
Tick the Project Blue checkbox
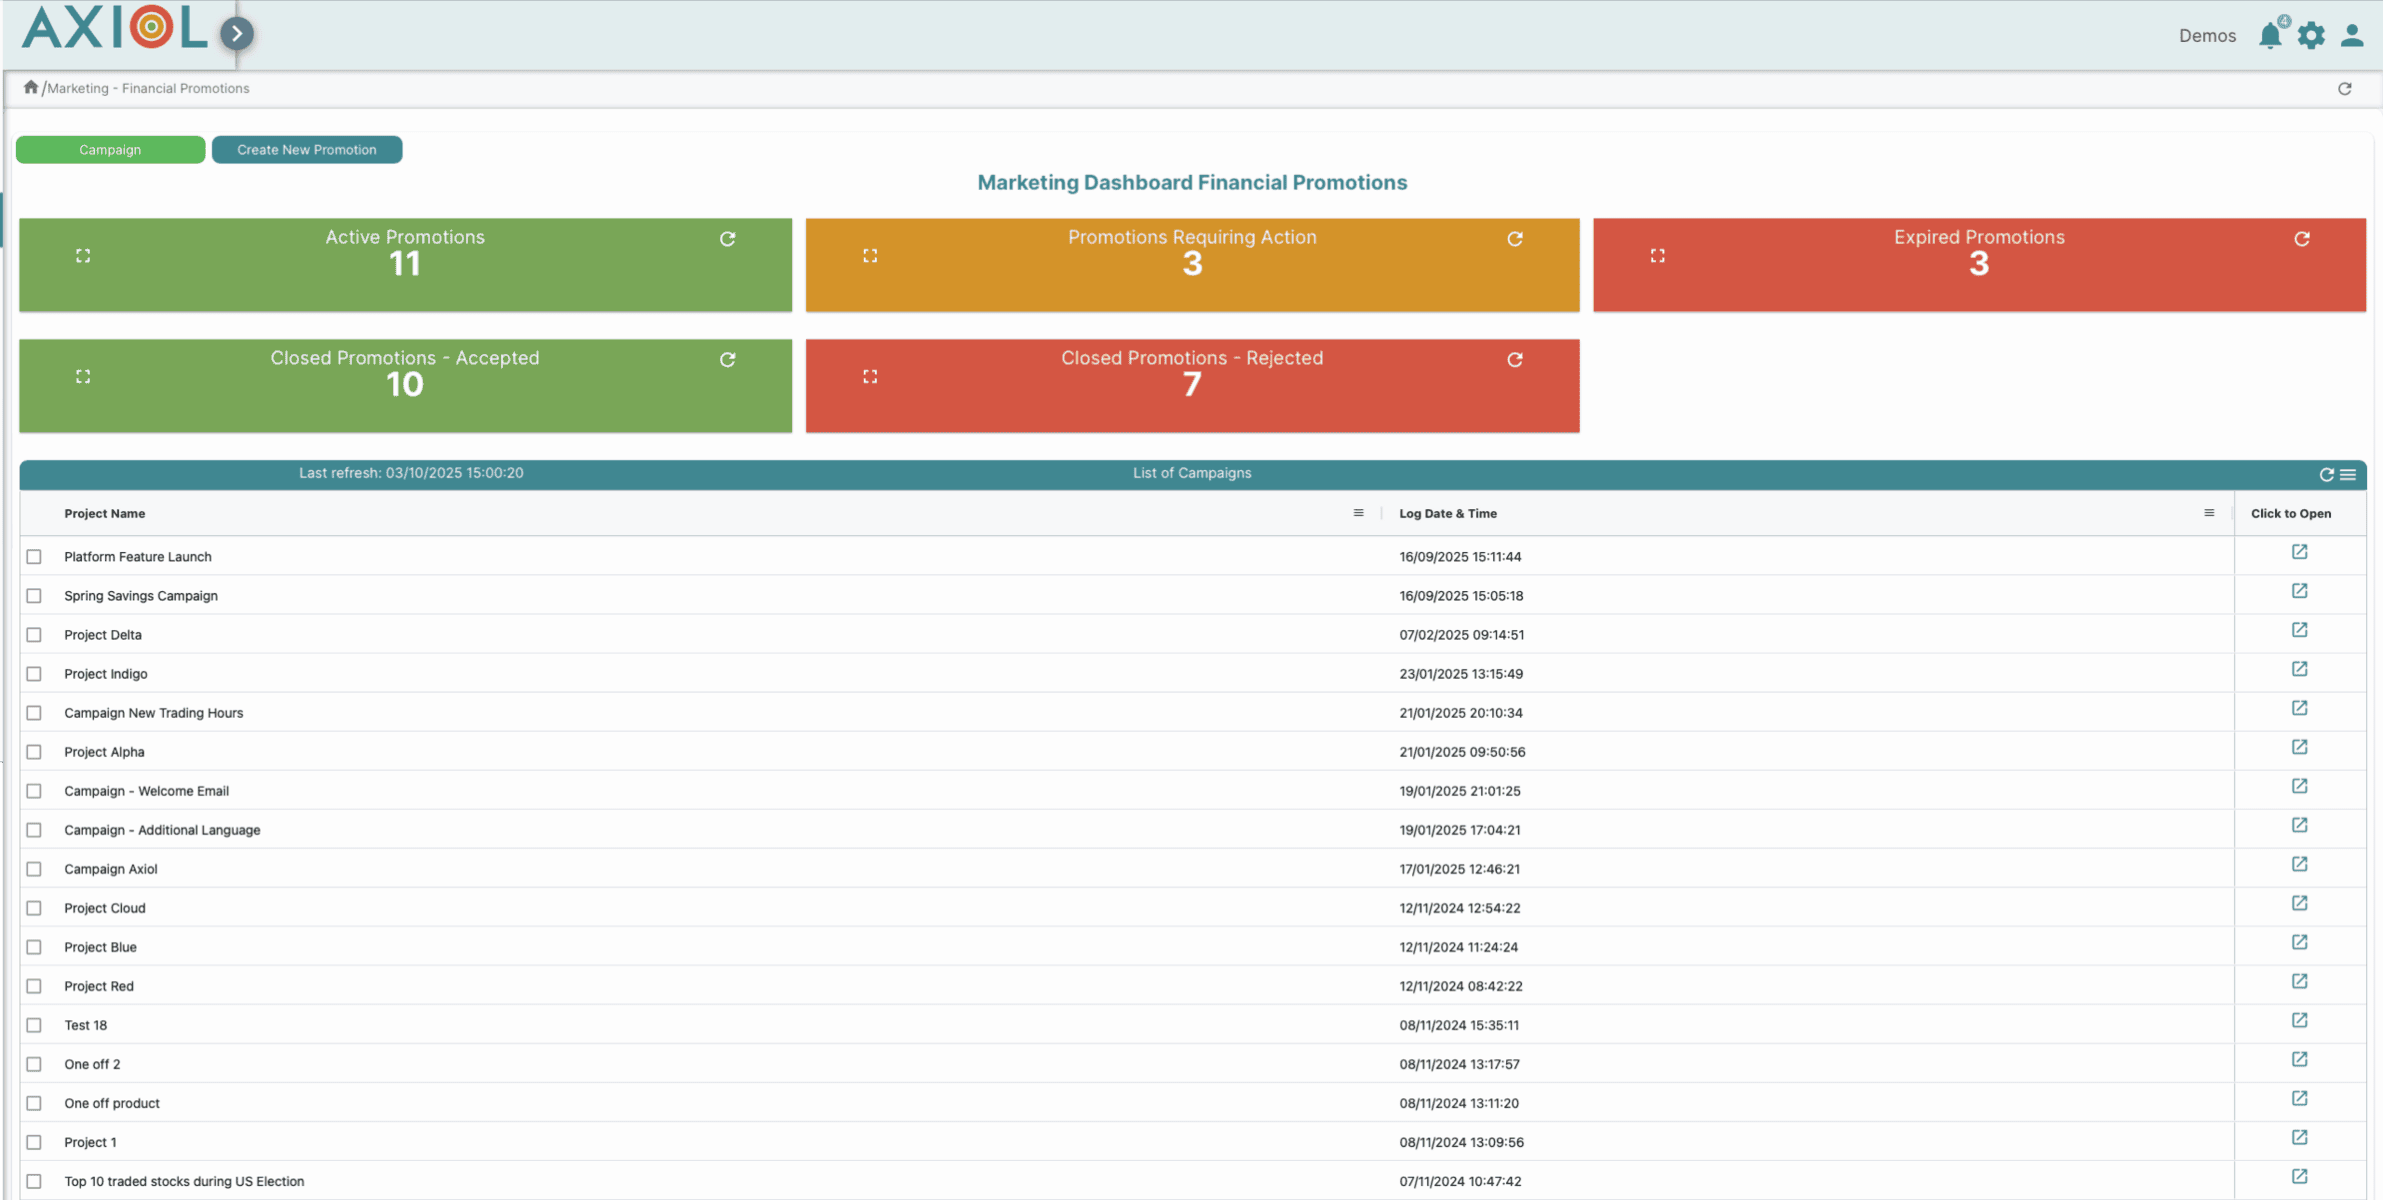click(34, 946)
